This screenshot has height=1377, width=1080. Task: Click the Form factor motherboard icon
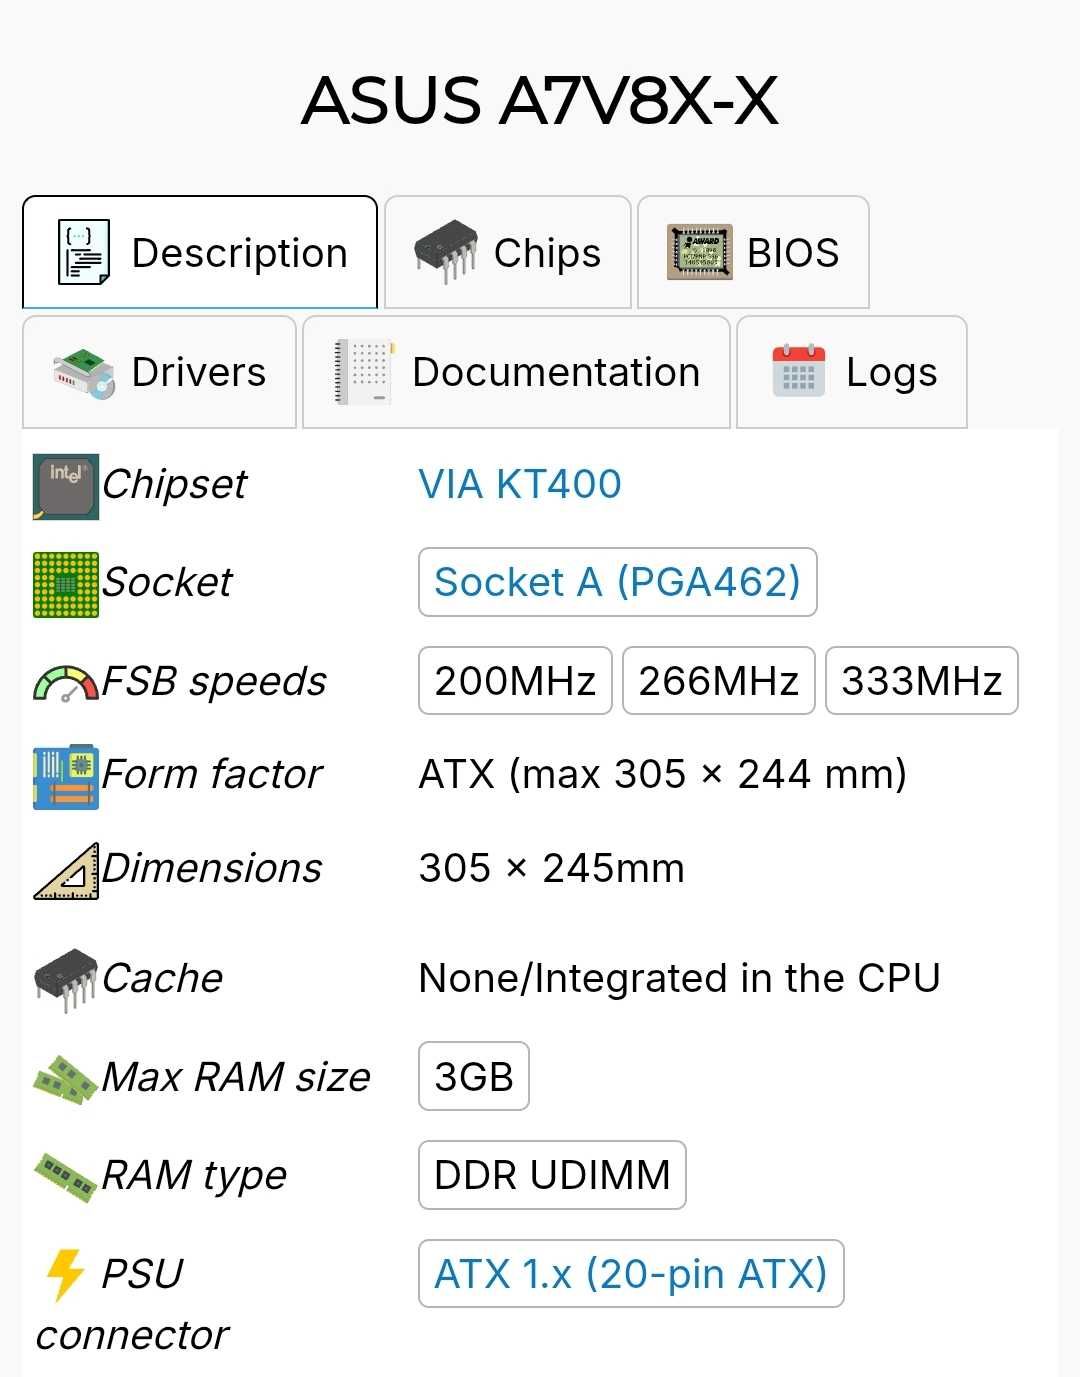(x=66, y=777)
